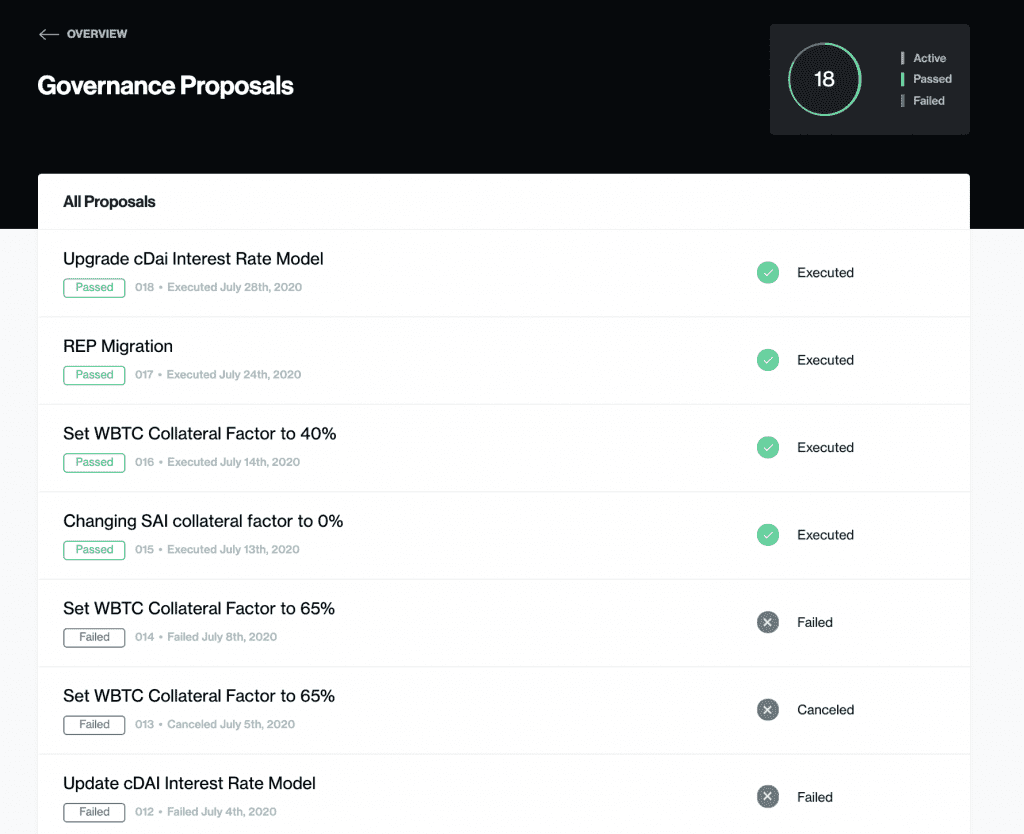The height and width of the screenshot is (834, 1024).
Task: Select the Active legend item
Action: [929, 58]
